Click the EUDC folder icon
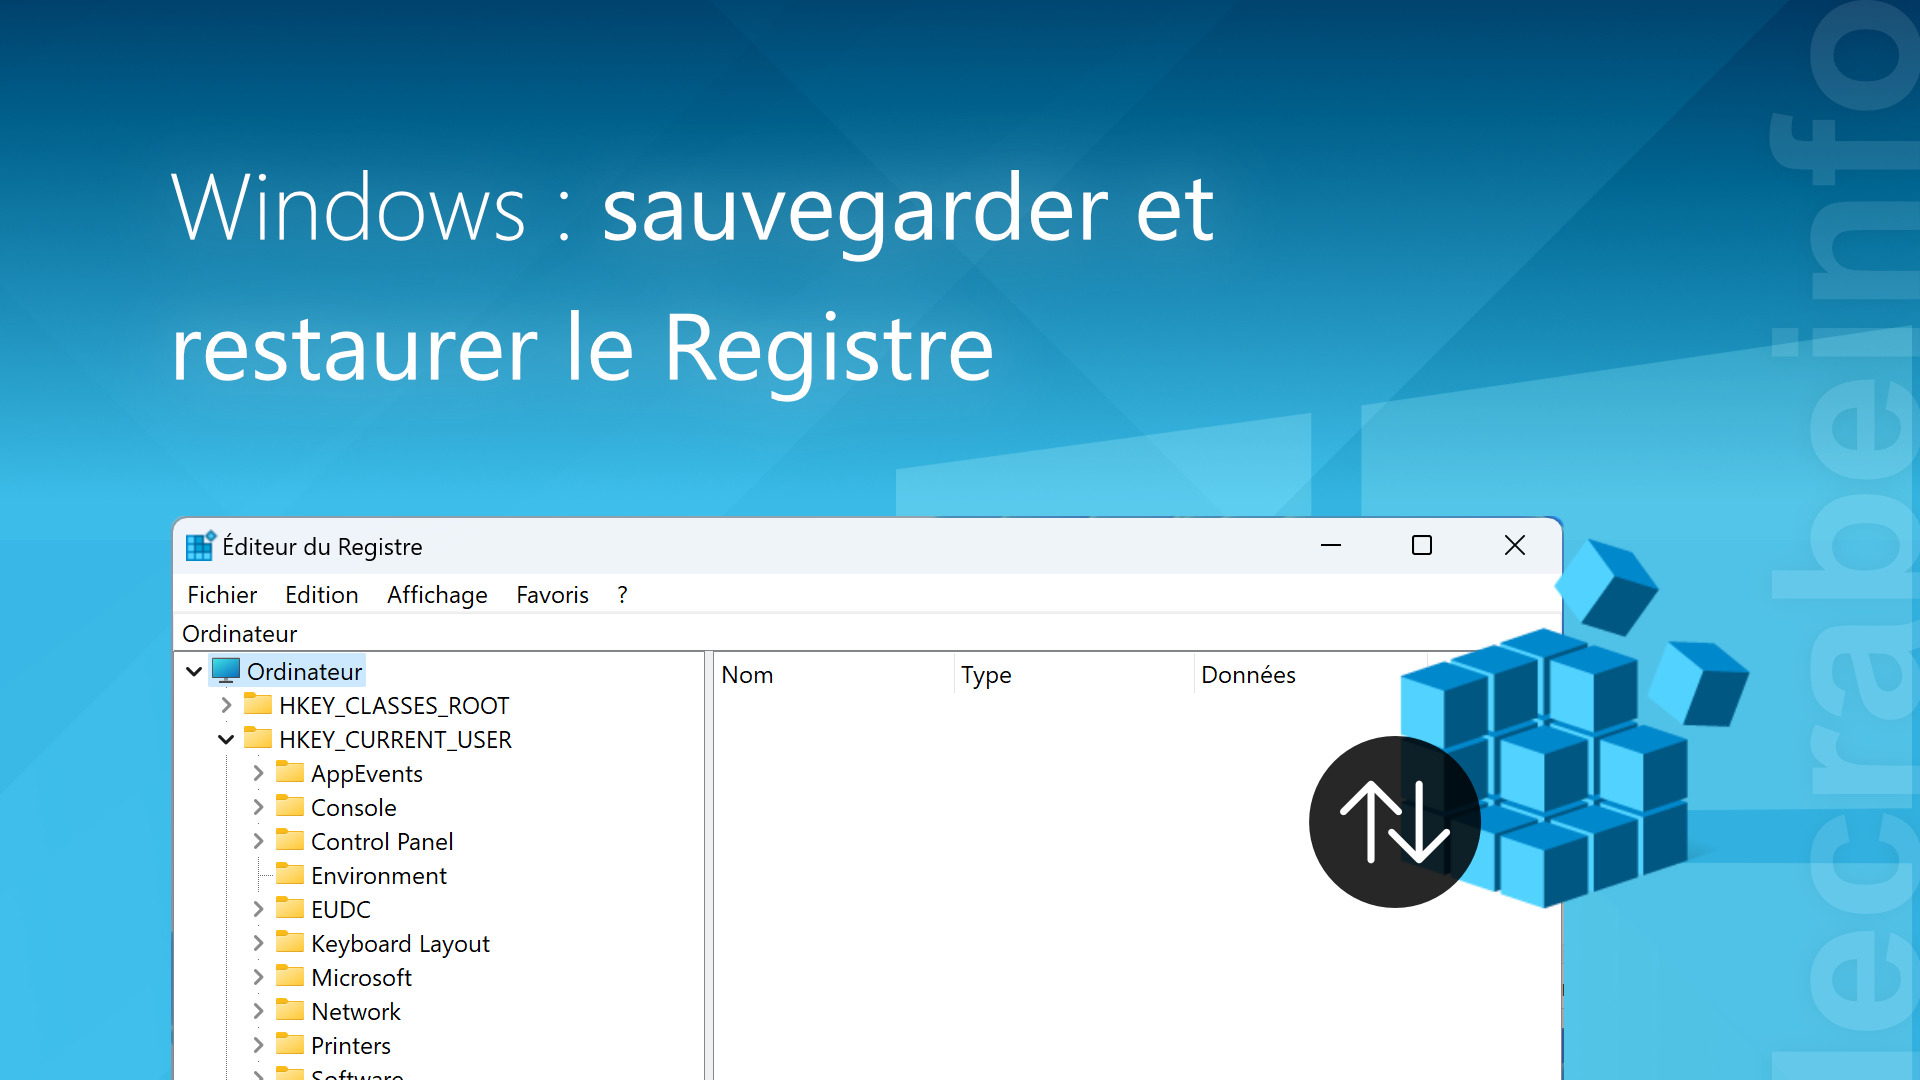The width and height of the screenshot is (1920, 1080). click(290, 908)
